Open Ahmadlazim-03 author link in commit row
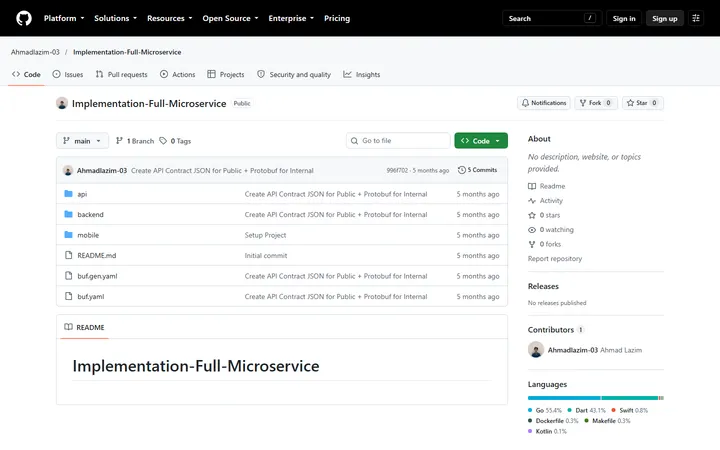The height and width of the screenshot is (450, 720). [x=101, y=170]
